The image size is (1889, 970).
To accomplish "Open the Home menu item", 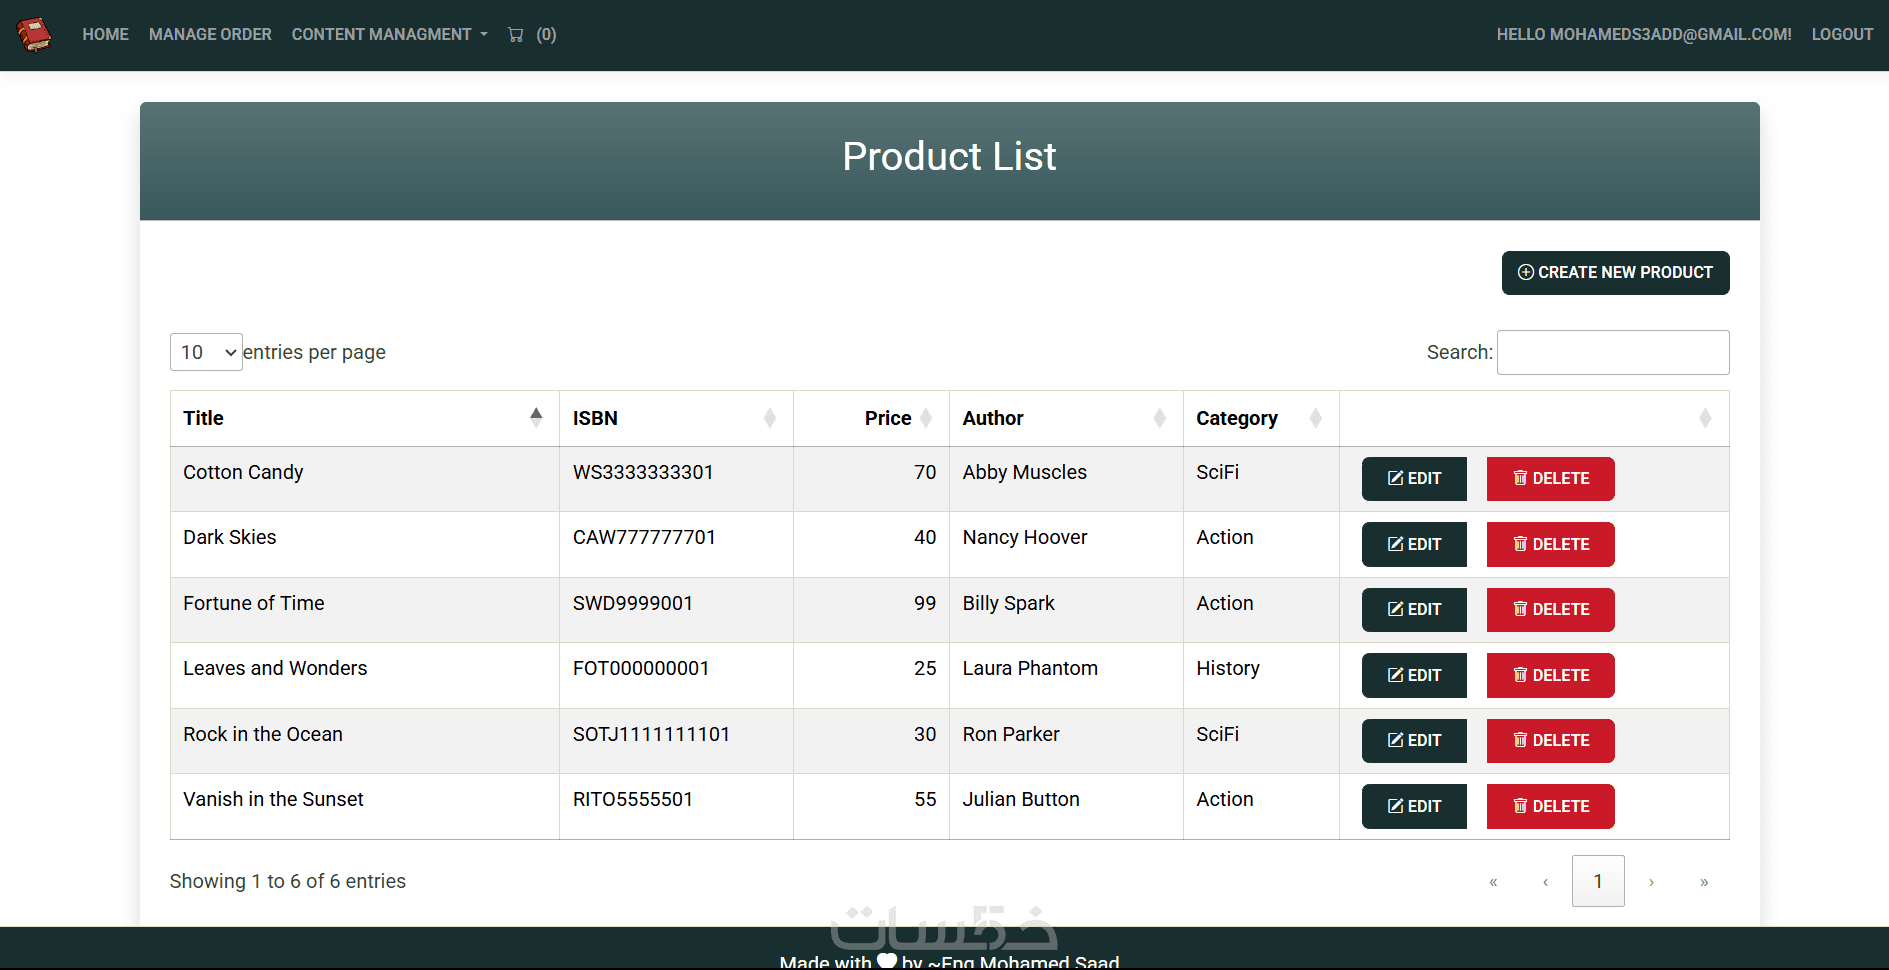I will [x=105, y=35].
